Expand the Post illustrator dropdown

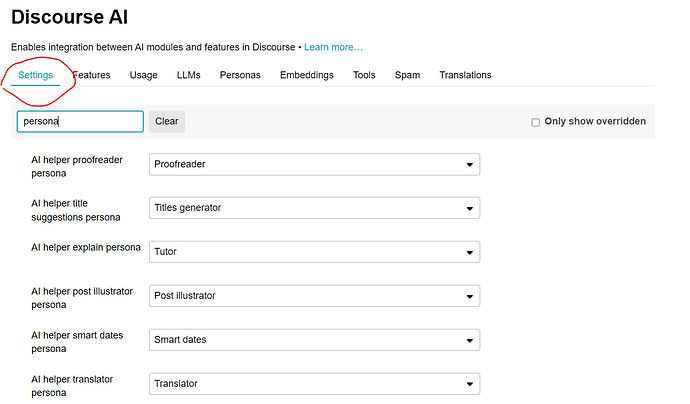click(x=314, y=296)
